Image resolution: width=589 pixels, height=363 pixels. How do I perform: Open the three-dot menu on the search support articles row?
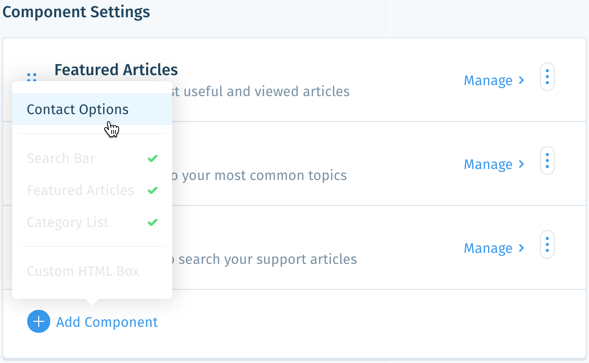tap(547, 245)
